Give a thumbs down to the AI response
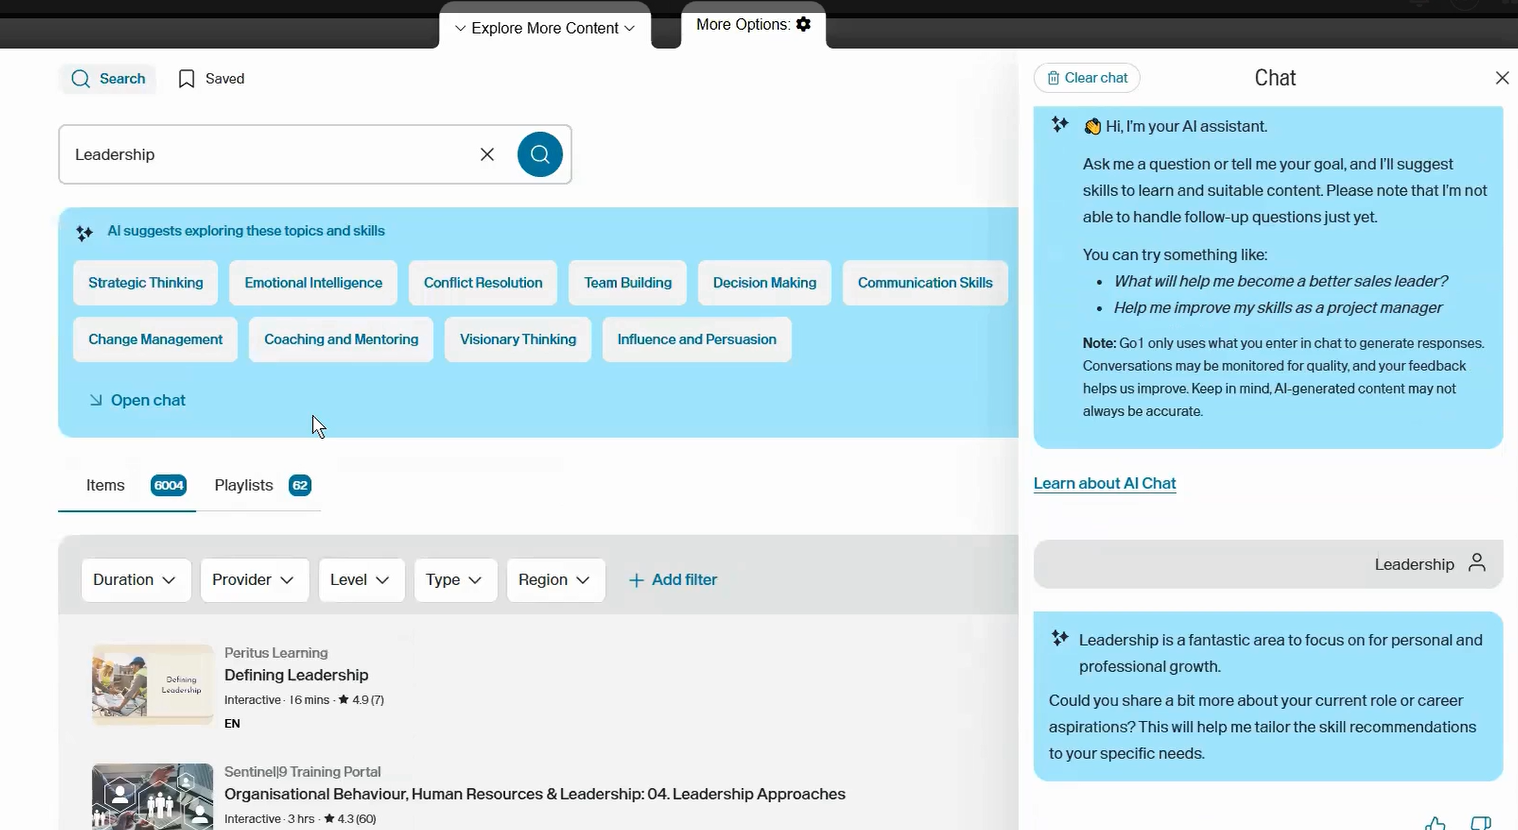 1481,822
